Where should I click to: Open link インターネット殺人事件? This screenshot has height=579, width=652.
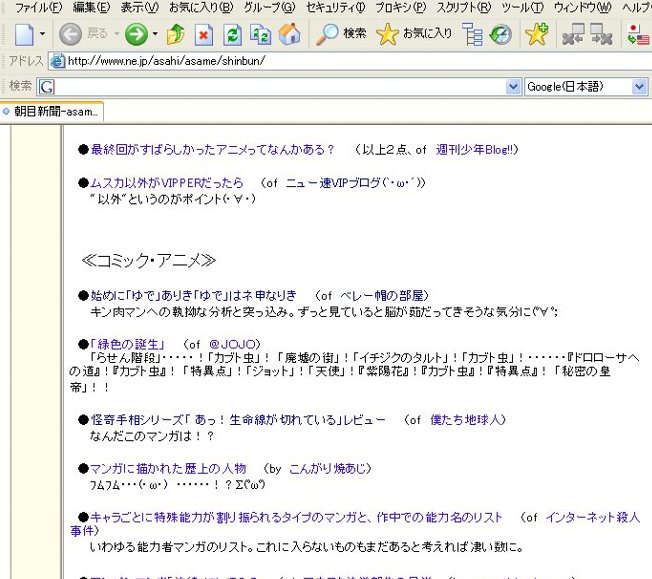pos(592,517)
